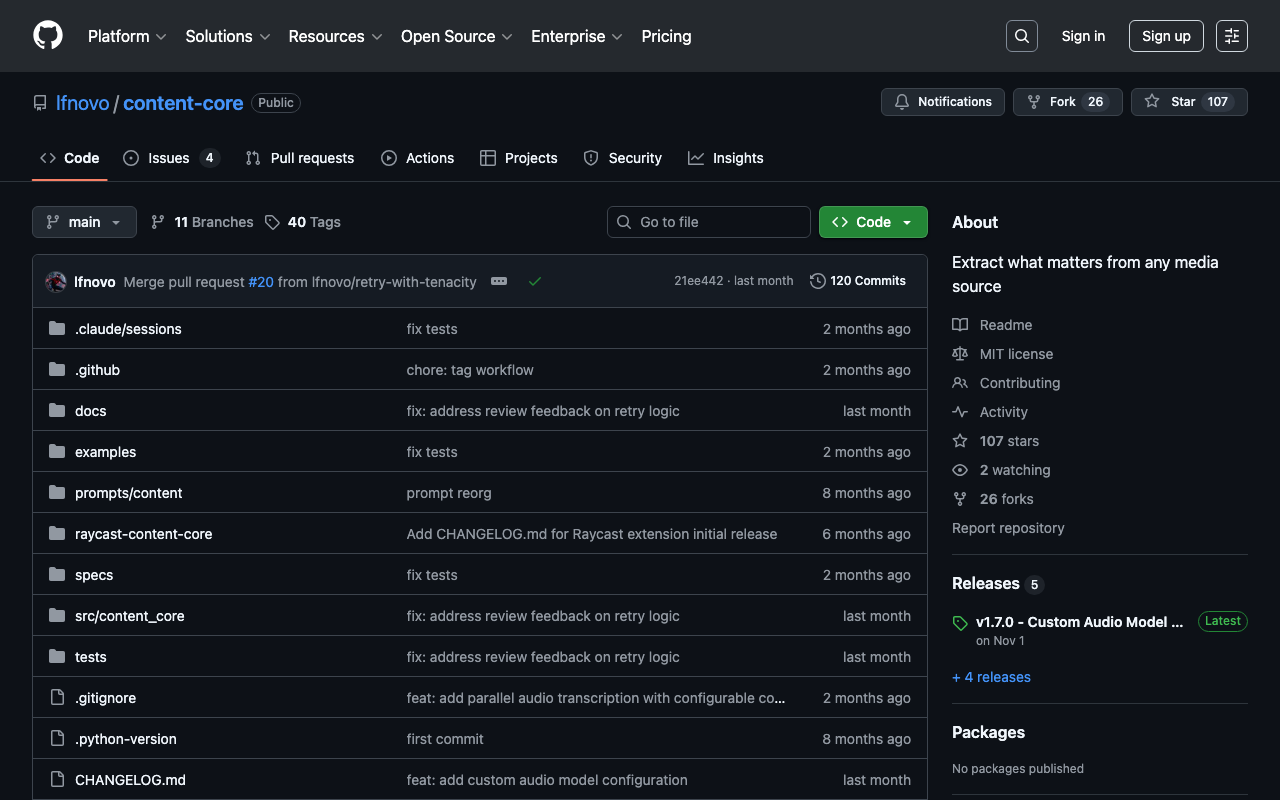Screen dimensions: 1280x800
Task: Expand the green Code dropdown button
Action: (872, 222)
